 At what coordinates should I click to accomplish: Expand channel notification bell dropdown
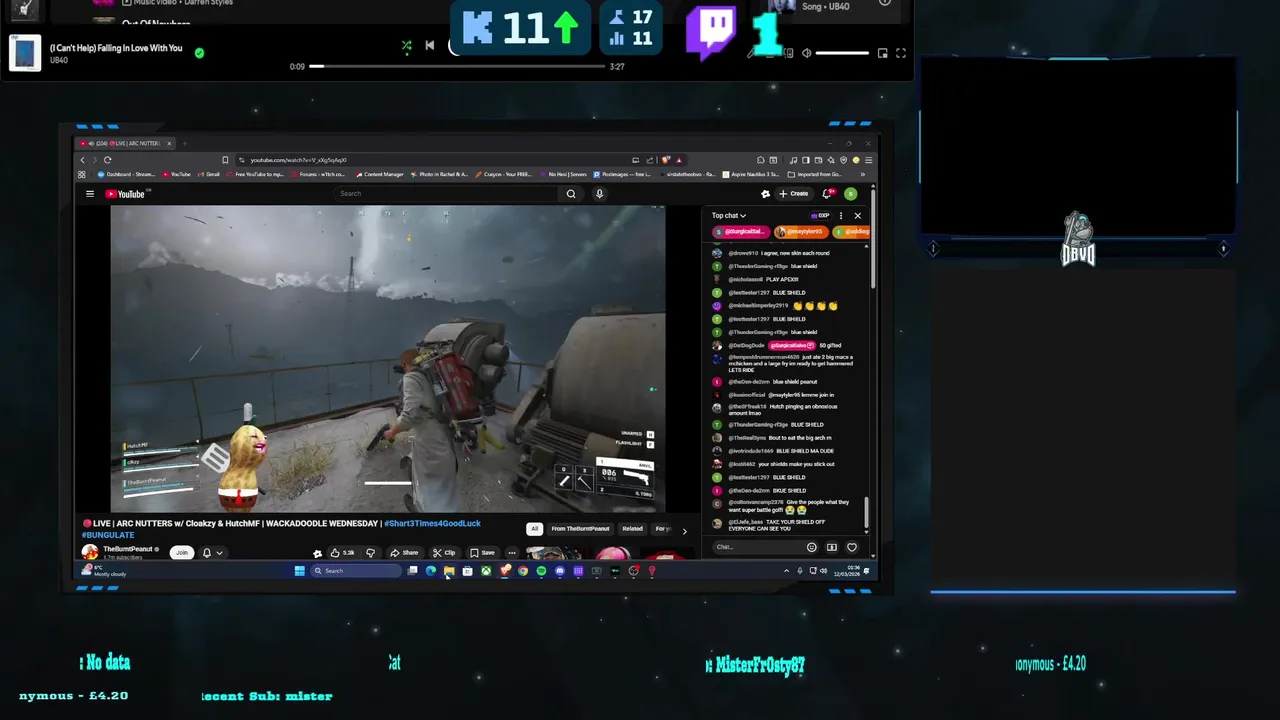(x=212, y=552)
